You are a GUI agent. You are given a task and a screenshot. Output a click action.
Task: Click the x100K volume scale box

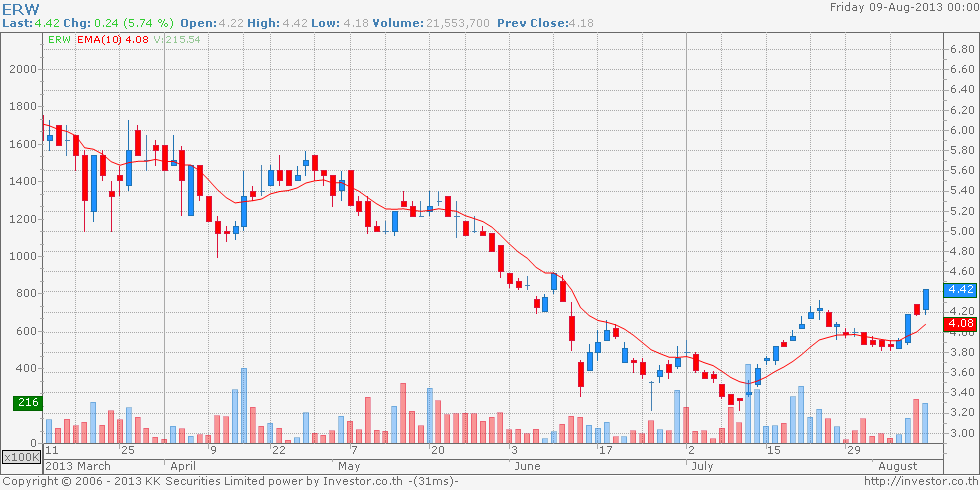[21, 458]
